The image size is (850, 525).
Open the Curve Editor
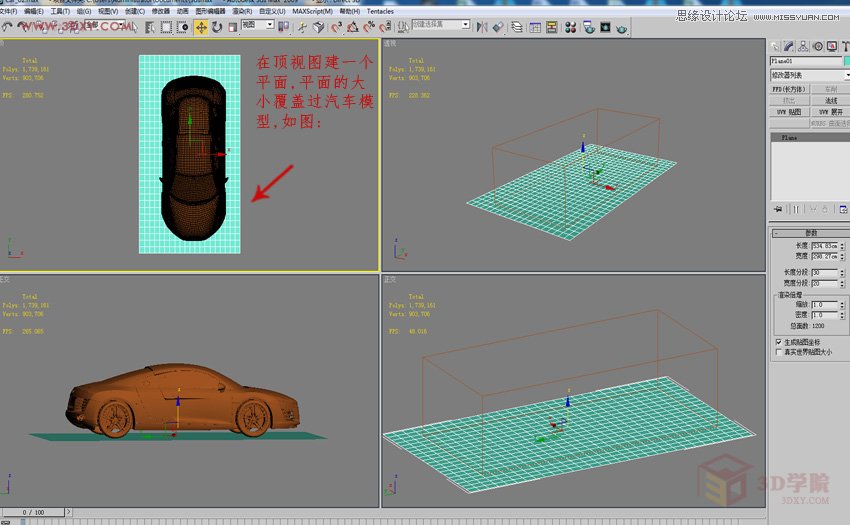tap(535, 27)
